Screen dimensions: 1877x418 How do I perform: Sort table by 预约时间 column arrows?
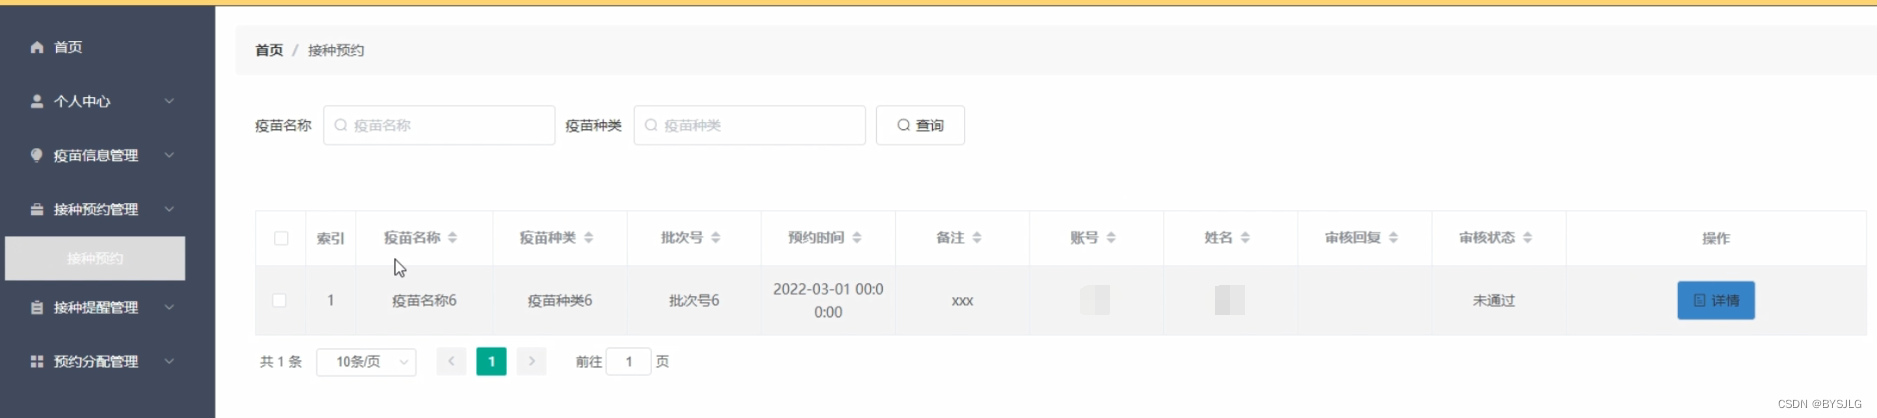(856, 238)
